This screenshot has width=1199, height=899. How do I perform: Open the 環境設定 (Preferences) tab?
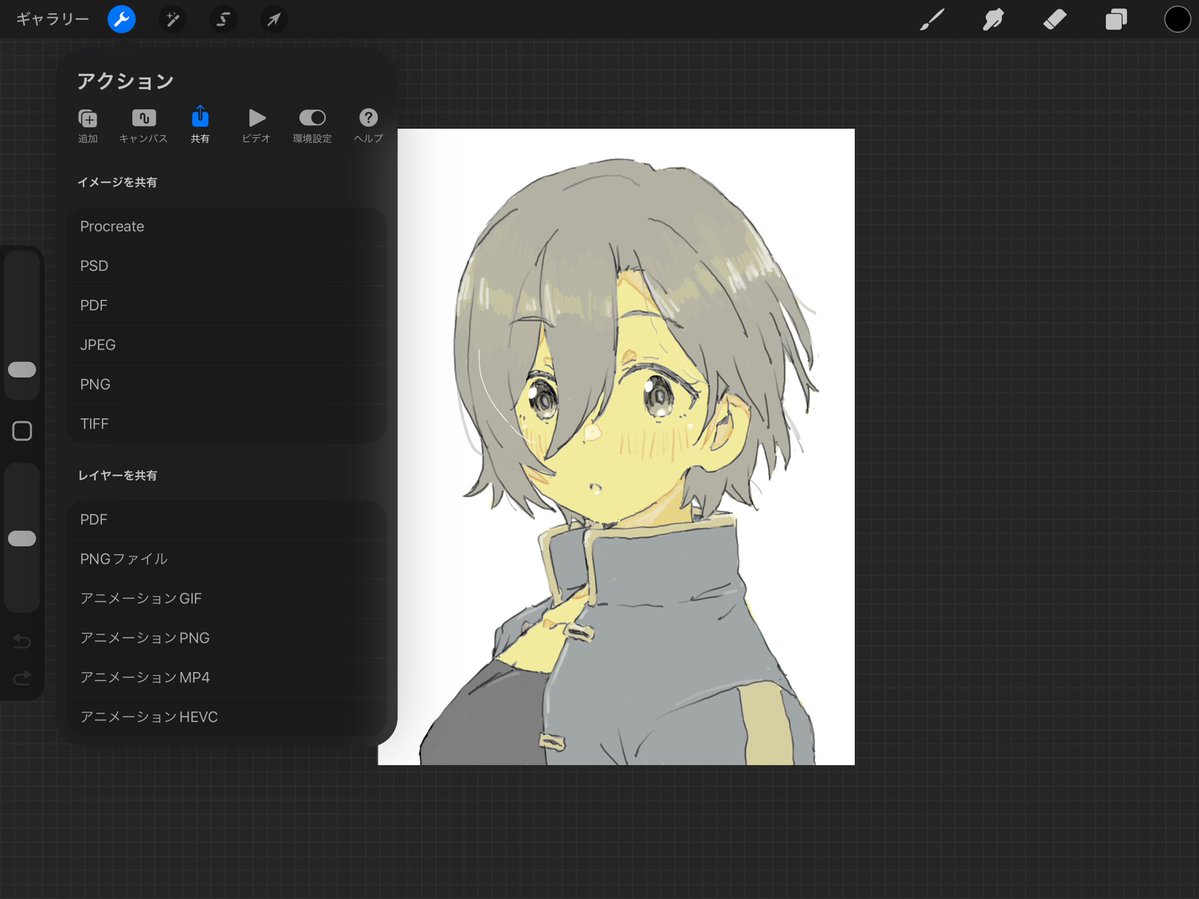coord(312,125)
